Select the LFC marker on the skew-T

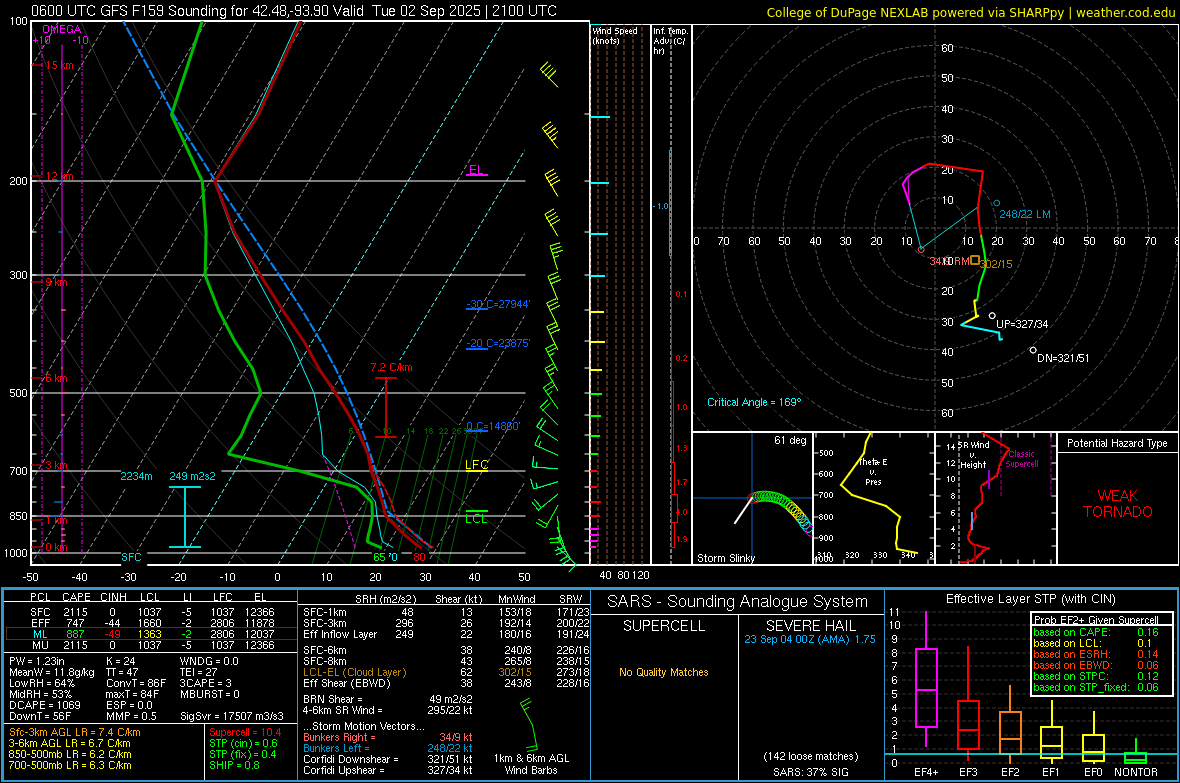[x=476, y=465]
